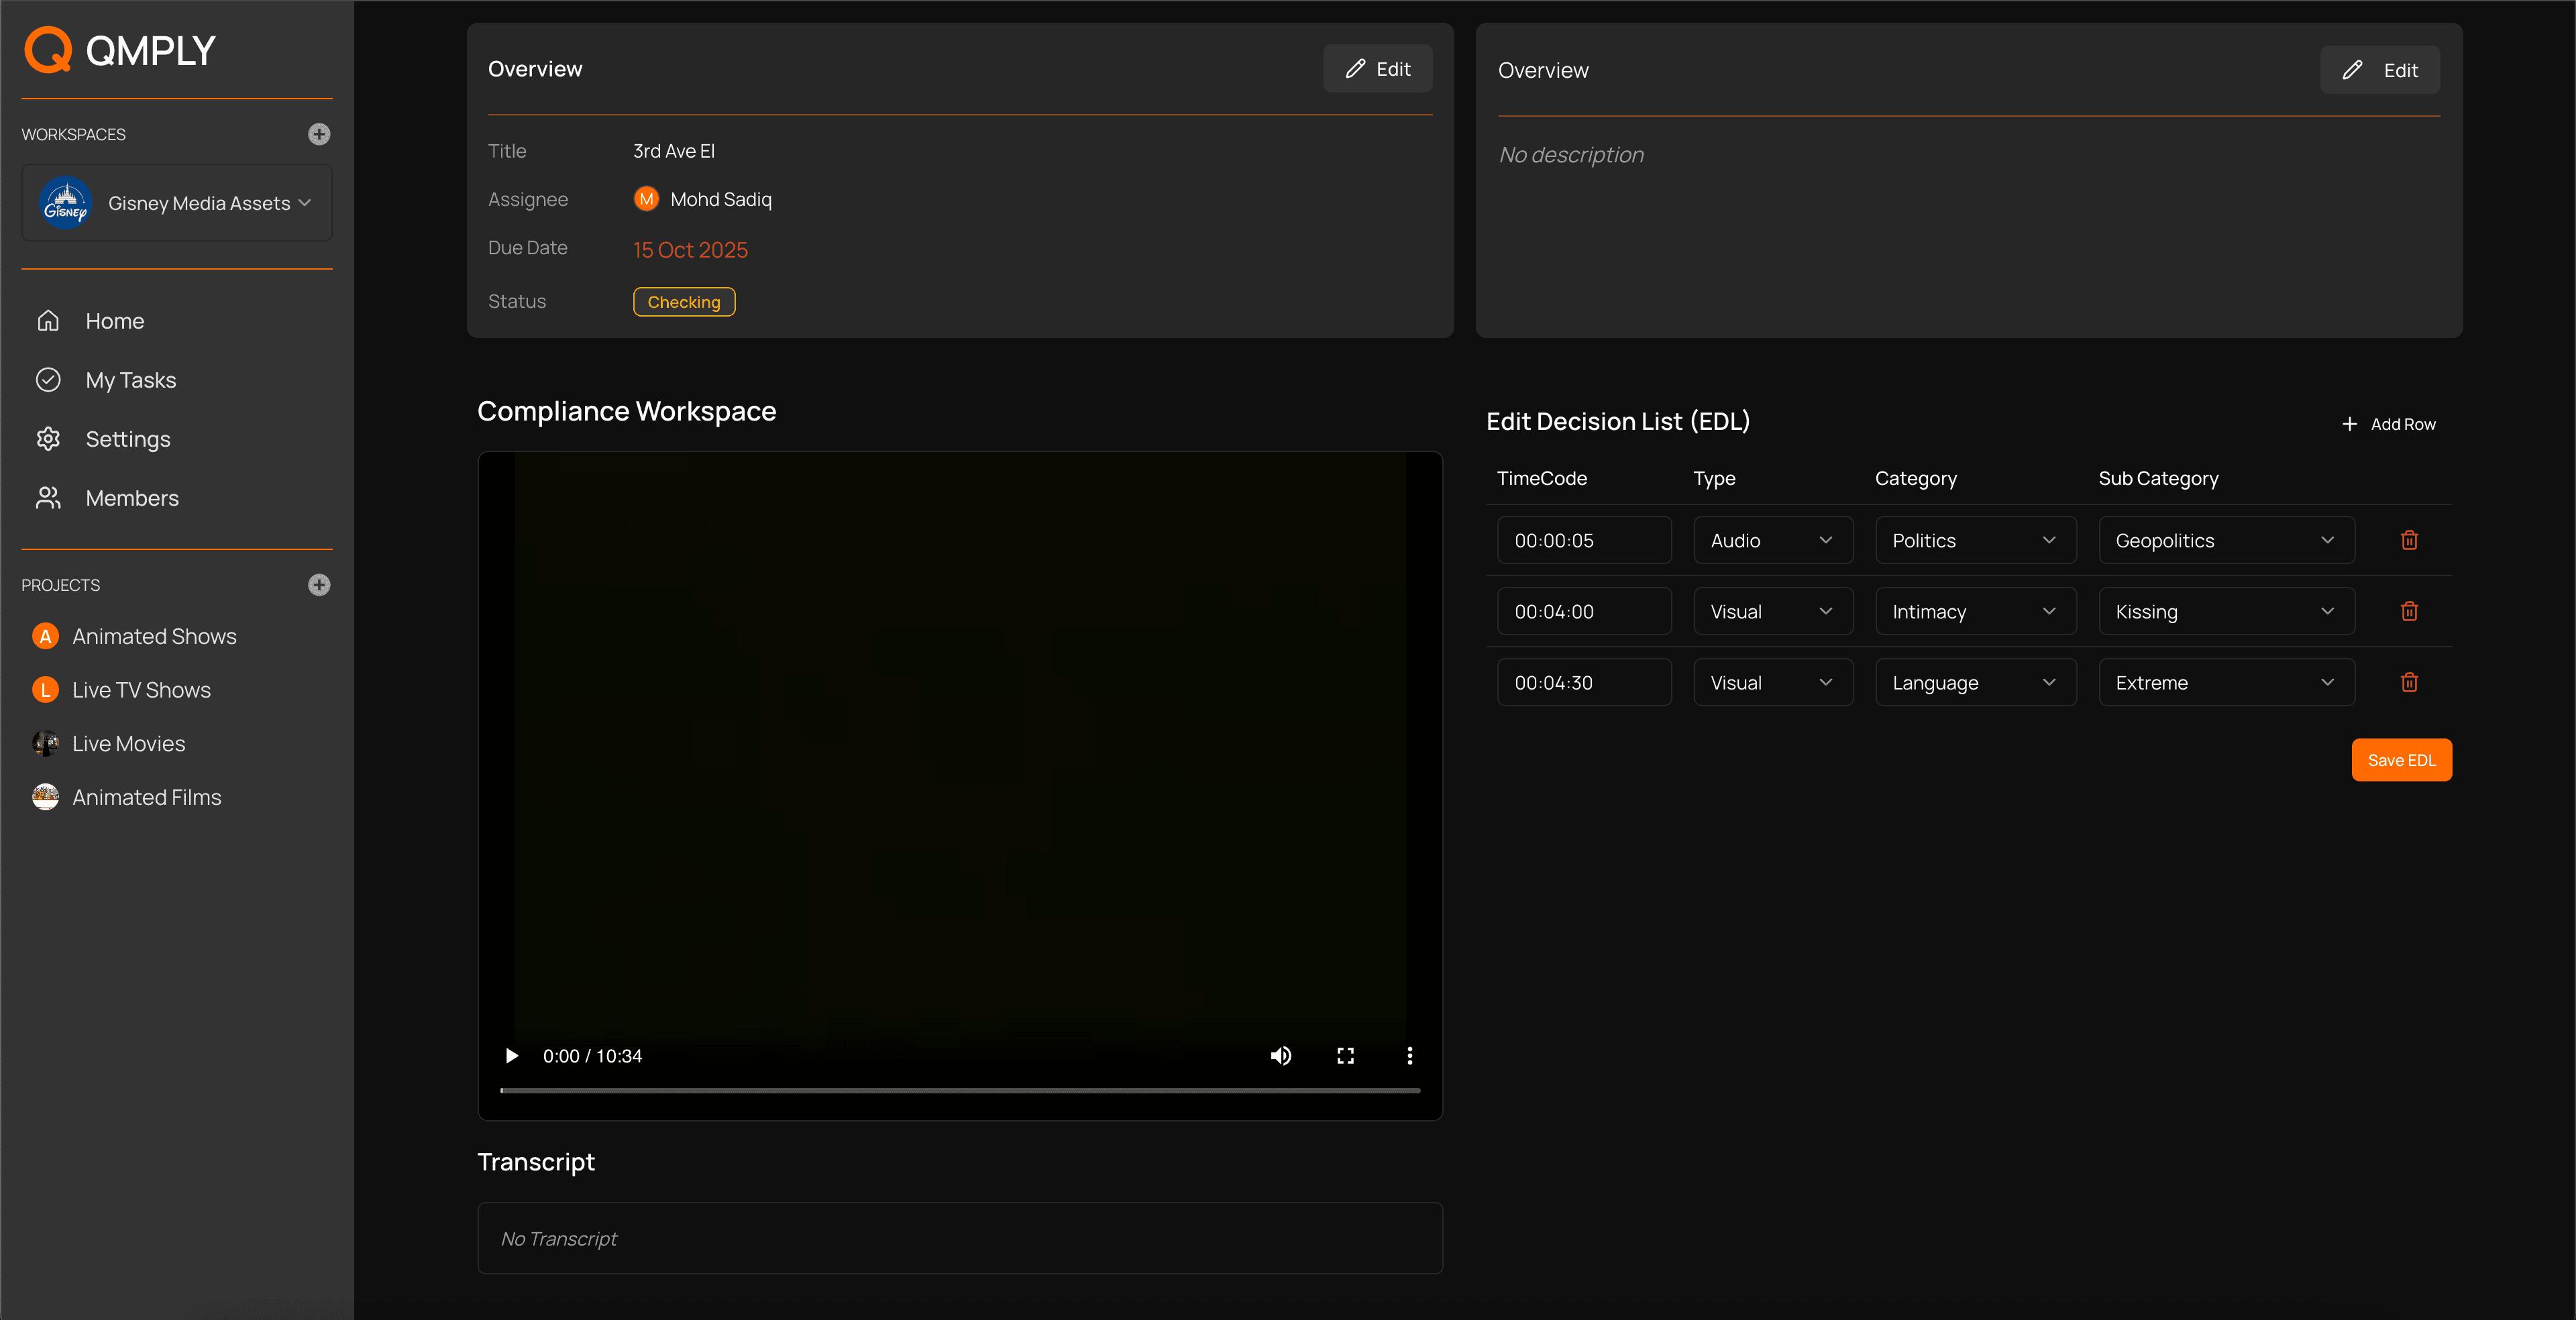
Task: Click the Save EDL button
Action: point(2400,760)
